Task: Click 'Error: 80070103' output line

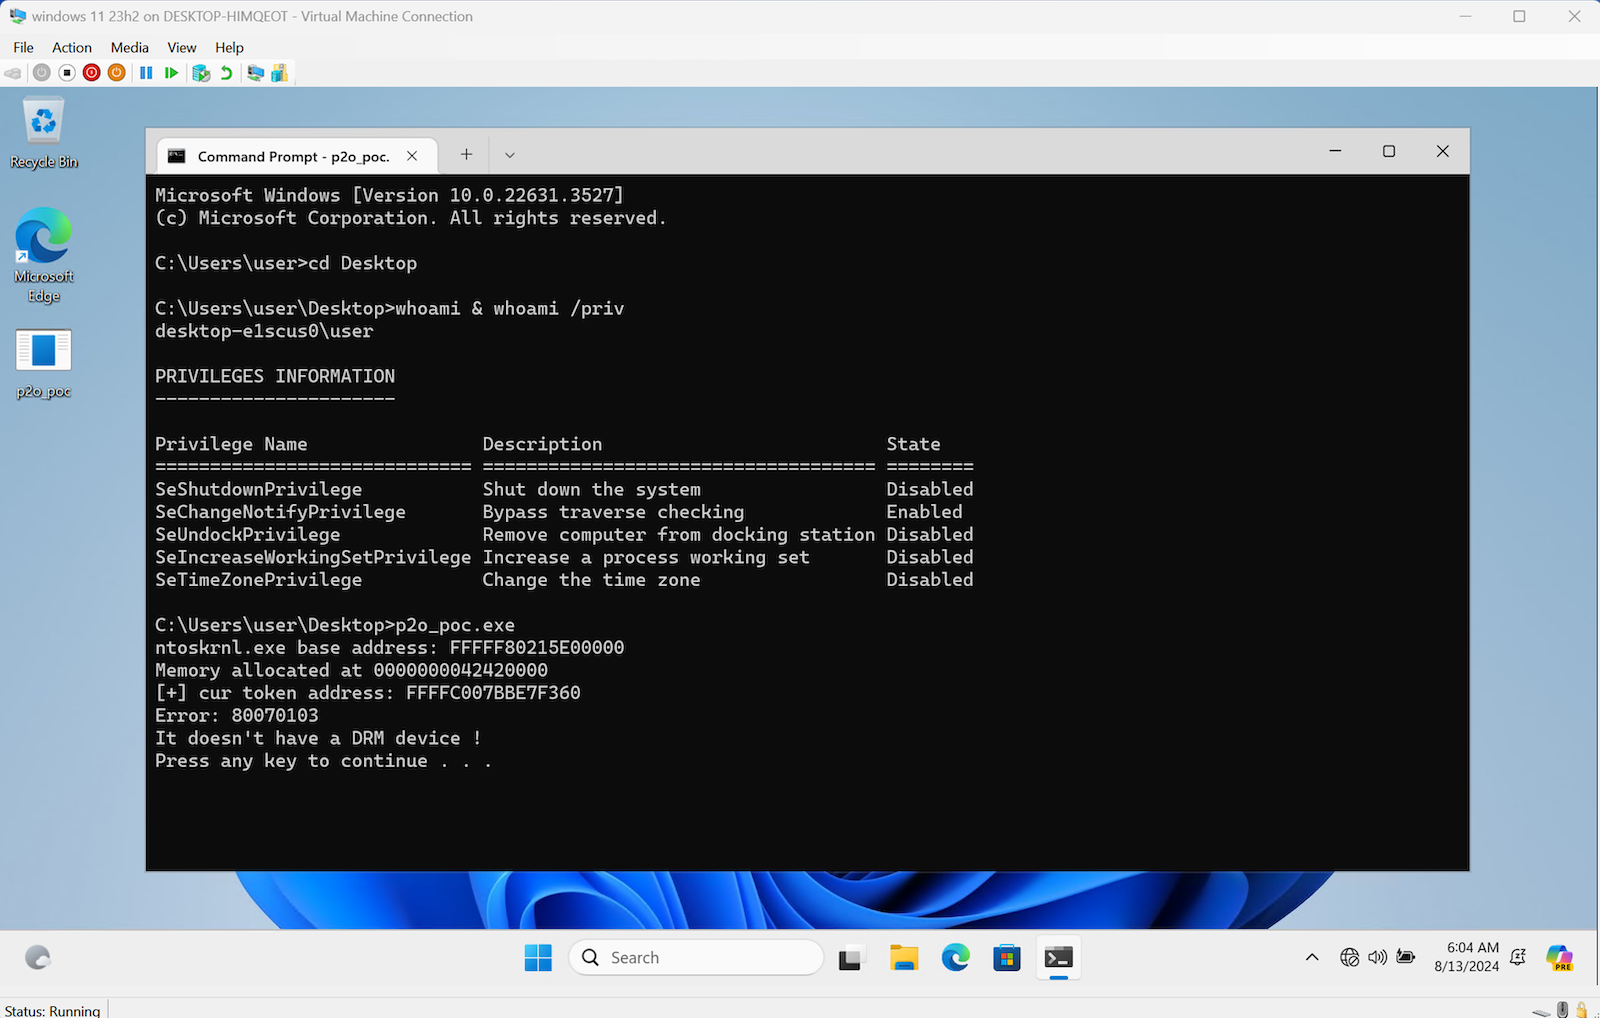Action: (237, 716)
